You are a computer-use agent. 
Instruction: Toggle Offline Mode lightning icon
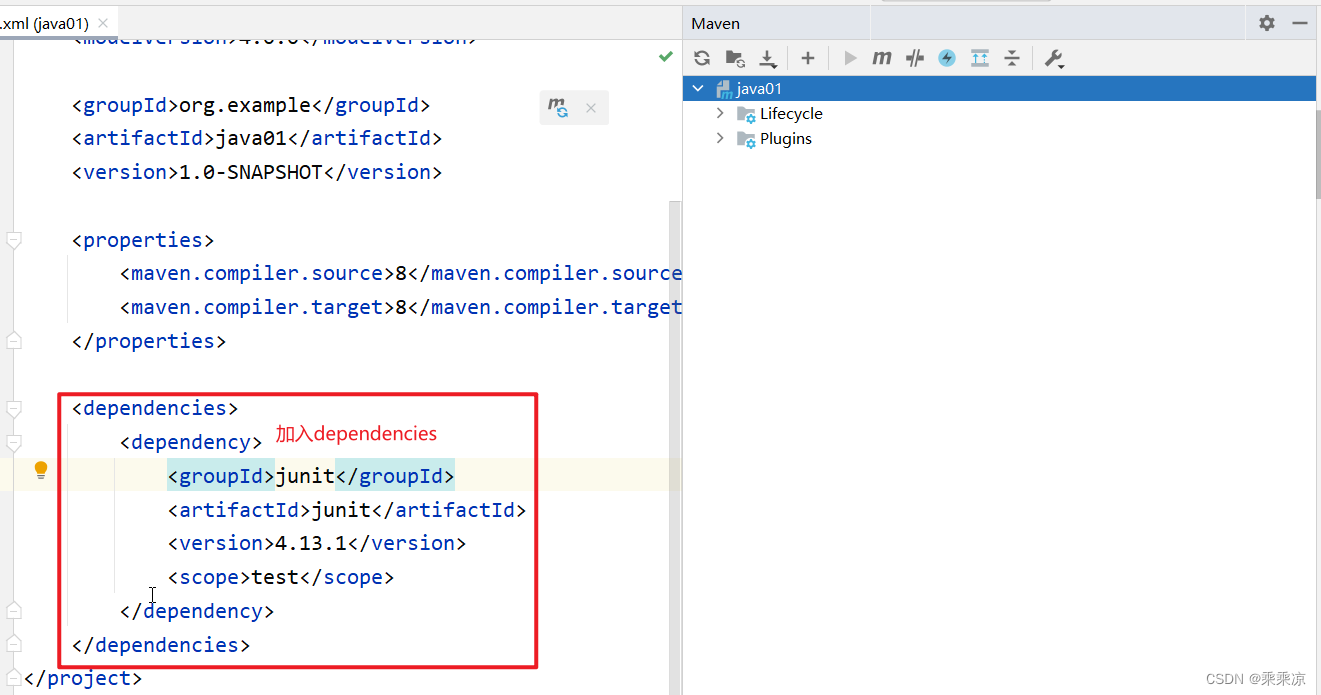(x=946, y=58)
